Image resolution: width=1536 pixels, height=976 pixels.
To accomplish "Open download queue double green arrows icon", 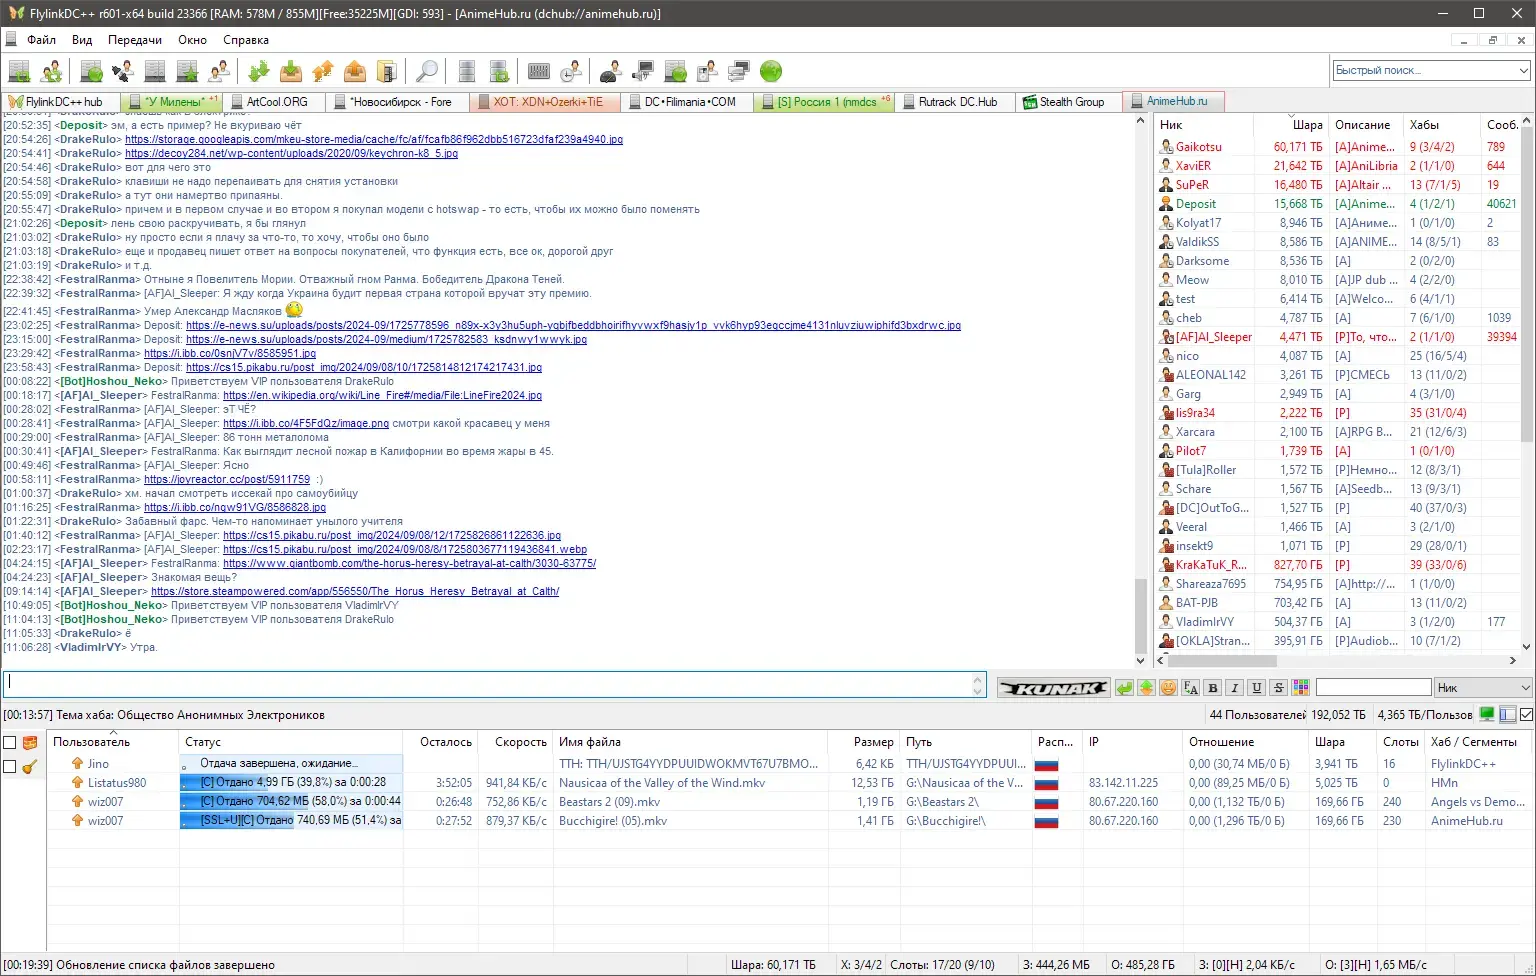I will coord(258,71).
